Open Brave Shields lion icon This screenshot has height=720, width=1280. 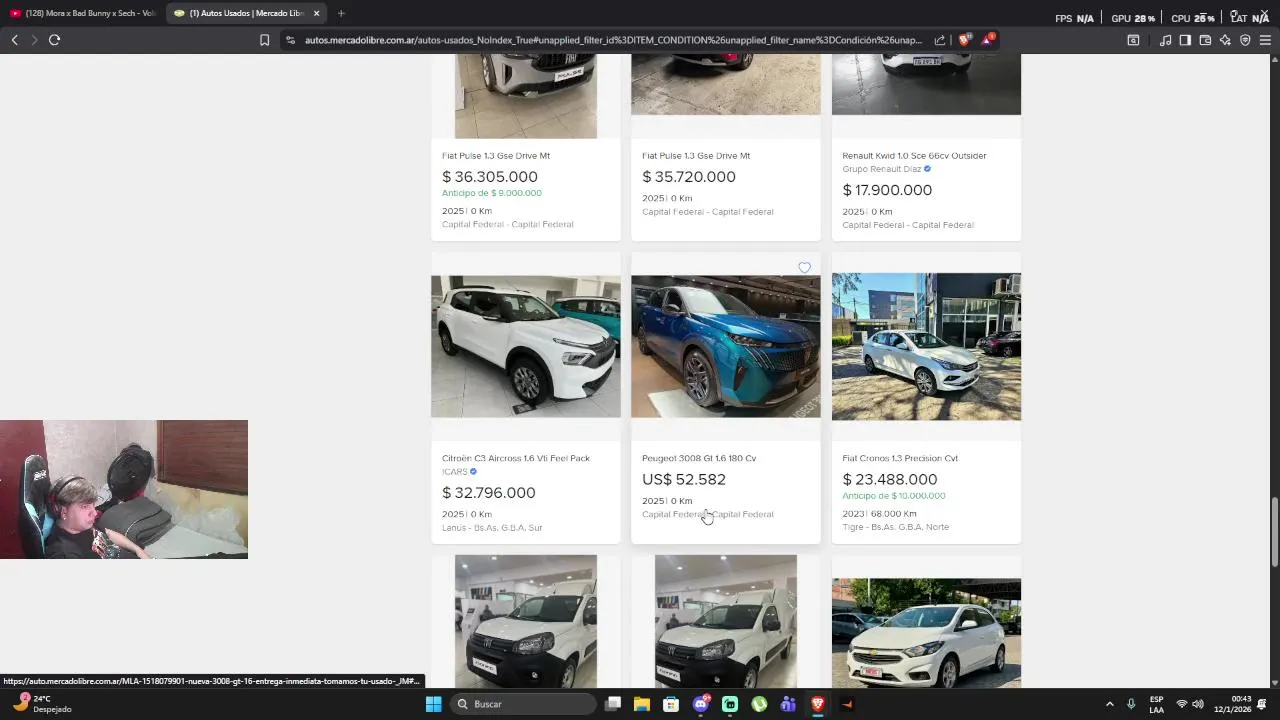(965, 40)
